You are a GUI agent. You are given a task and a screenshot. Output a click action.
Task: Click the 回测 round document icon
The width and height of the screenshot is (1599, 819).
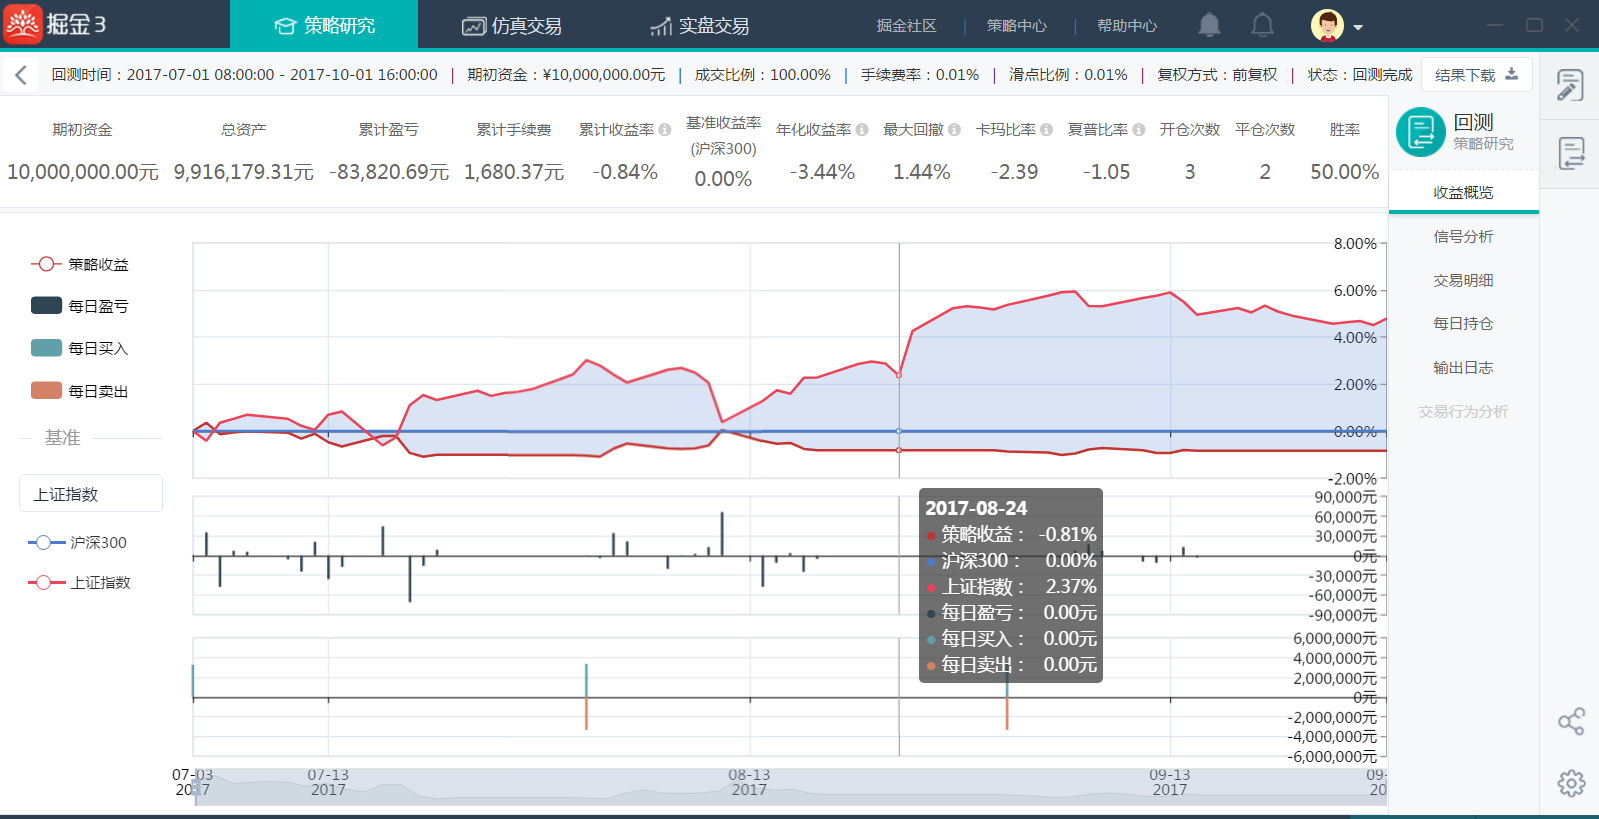[x=1421, y=132]
